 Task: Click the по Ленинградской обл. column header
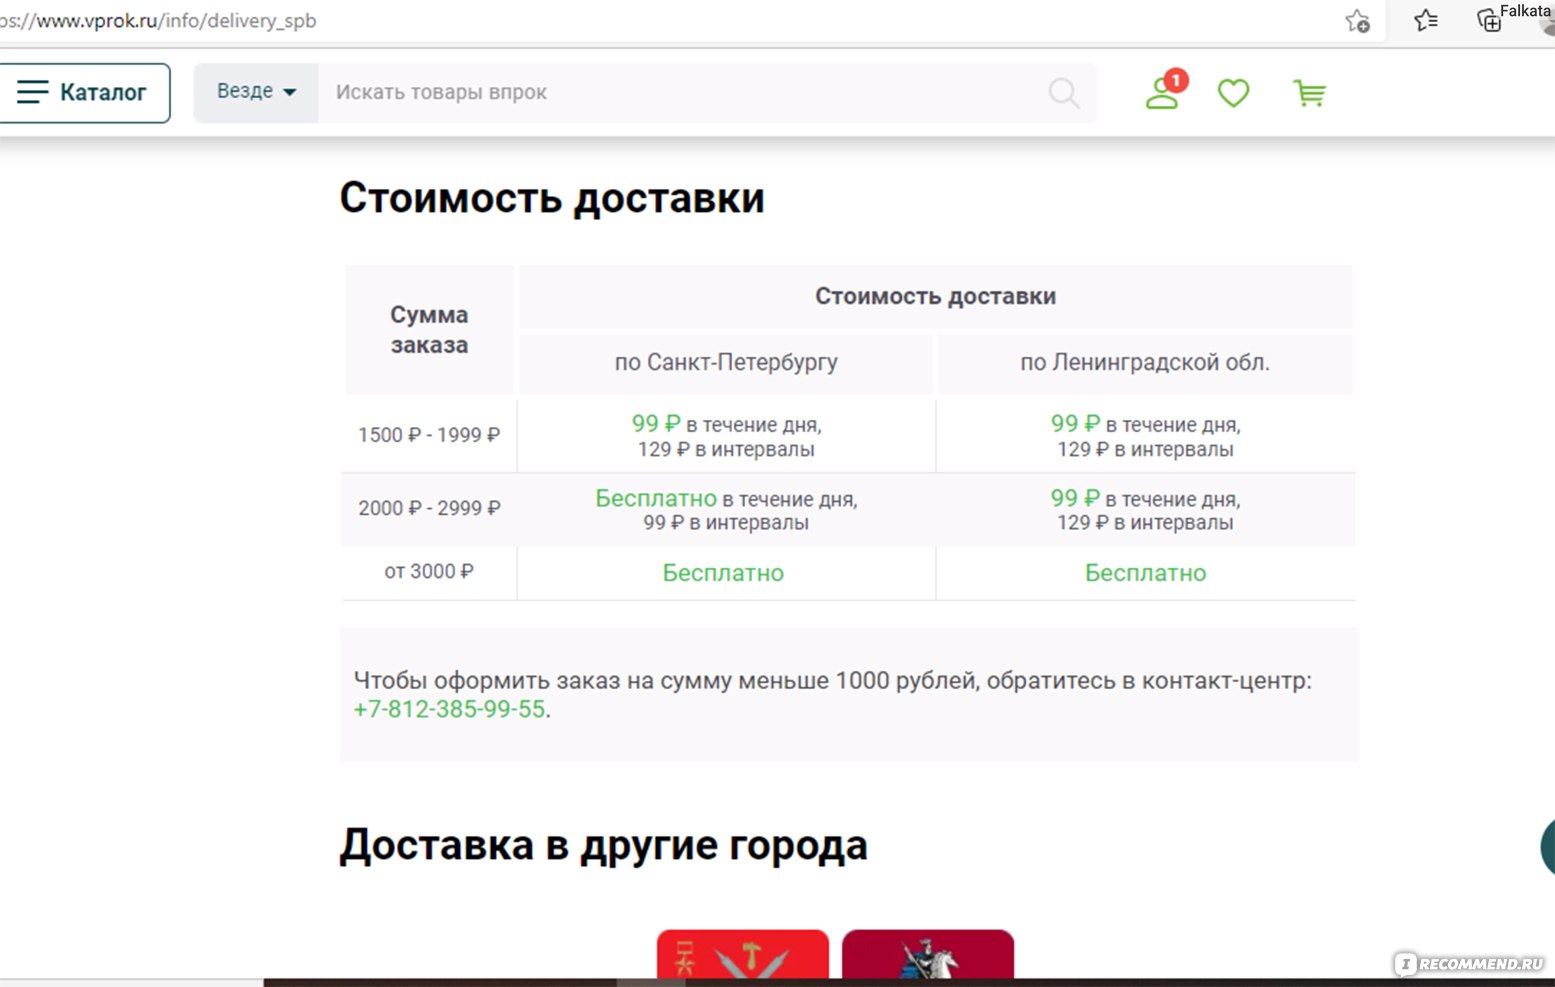(1145, 363)
